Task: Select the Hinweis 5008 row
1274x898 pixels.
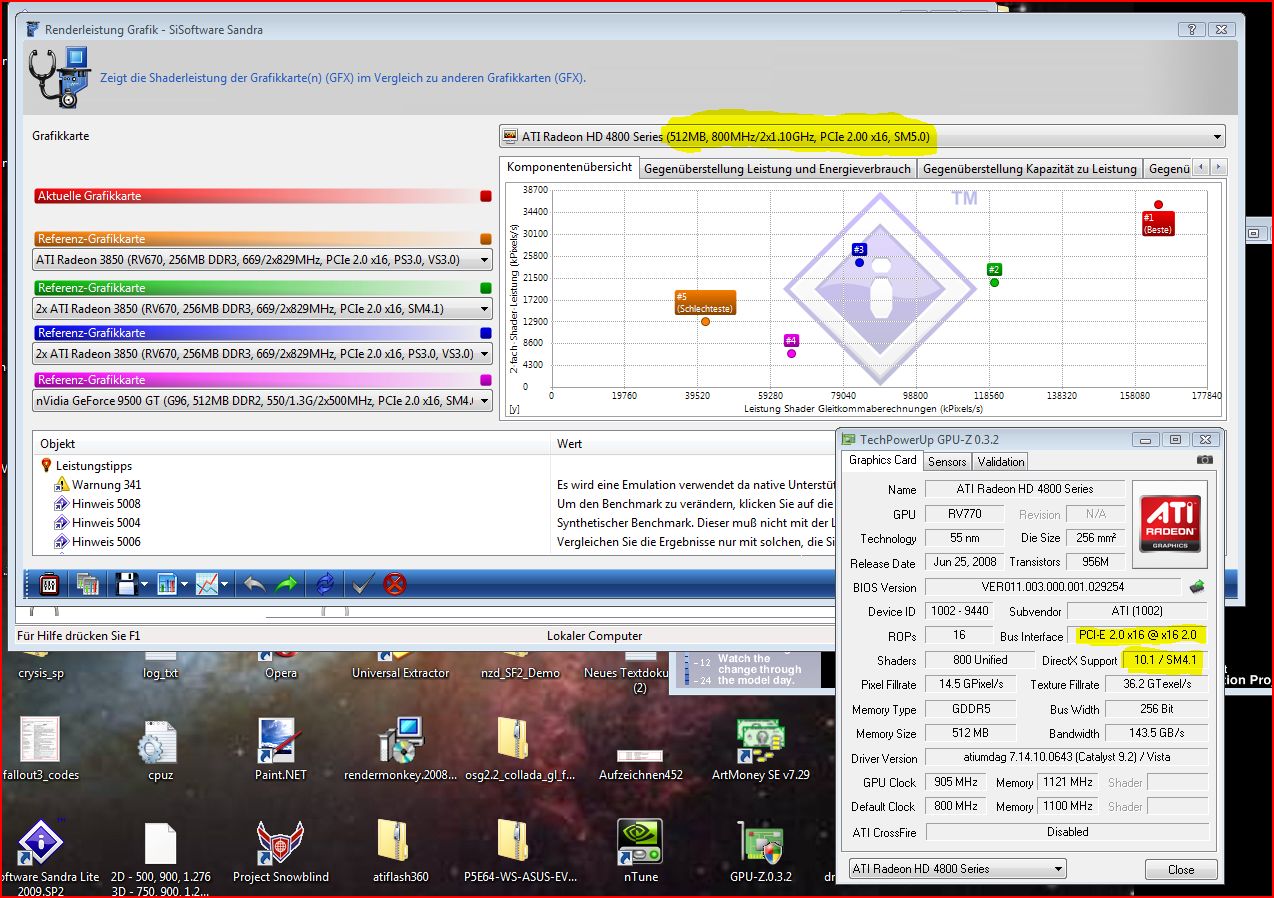Action: [106, 504]
